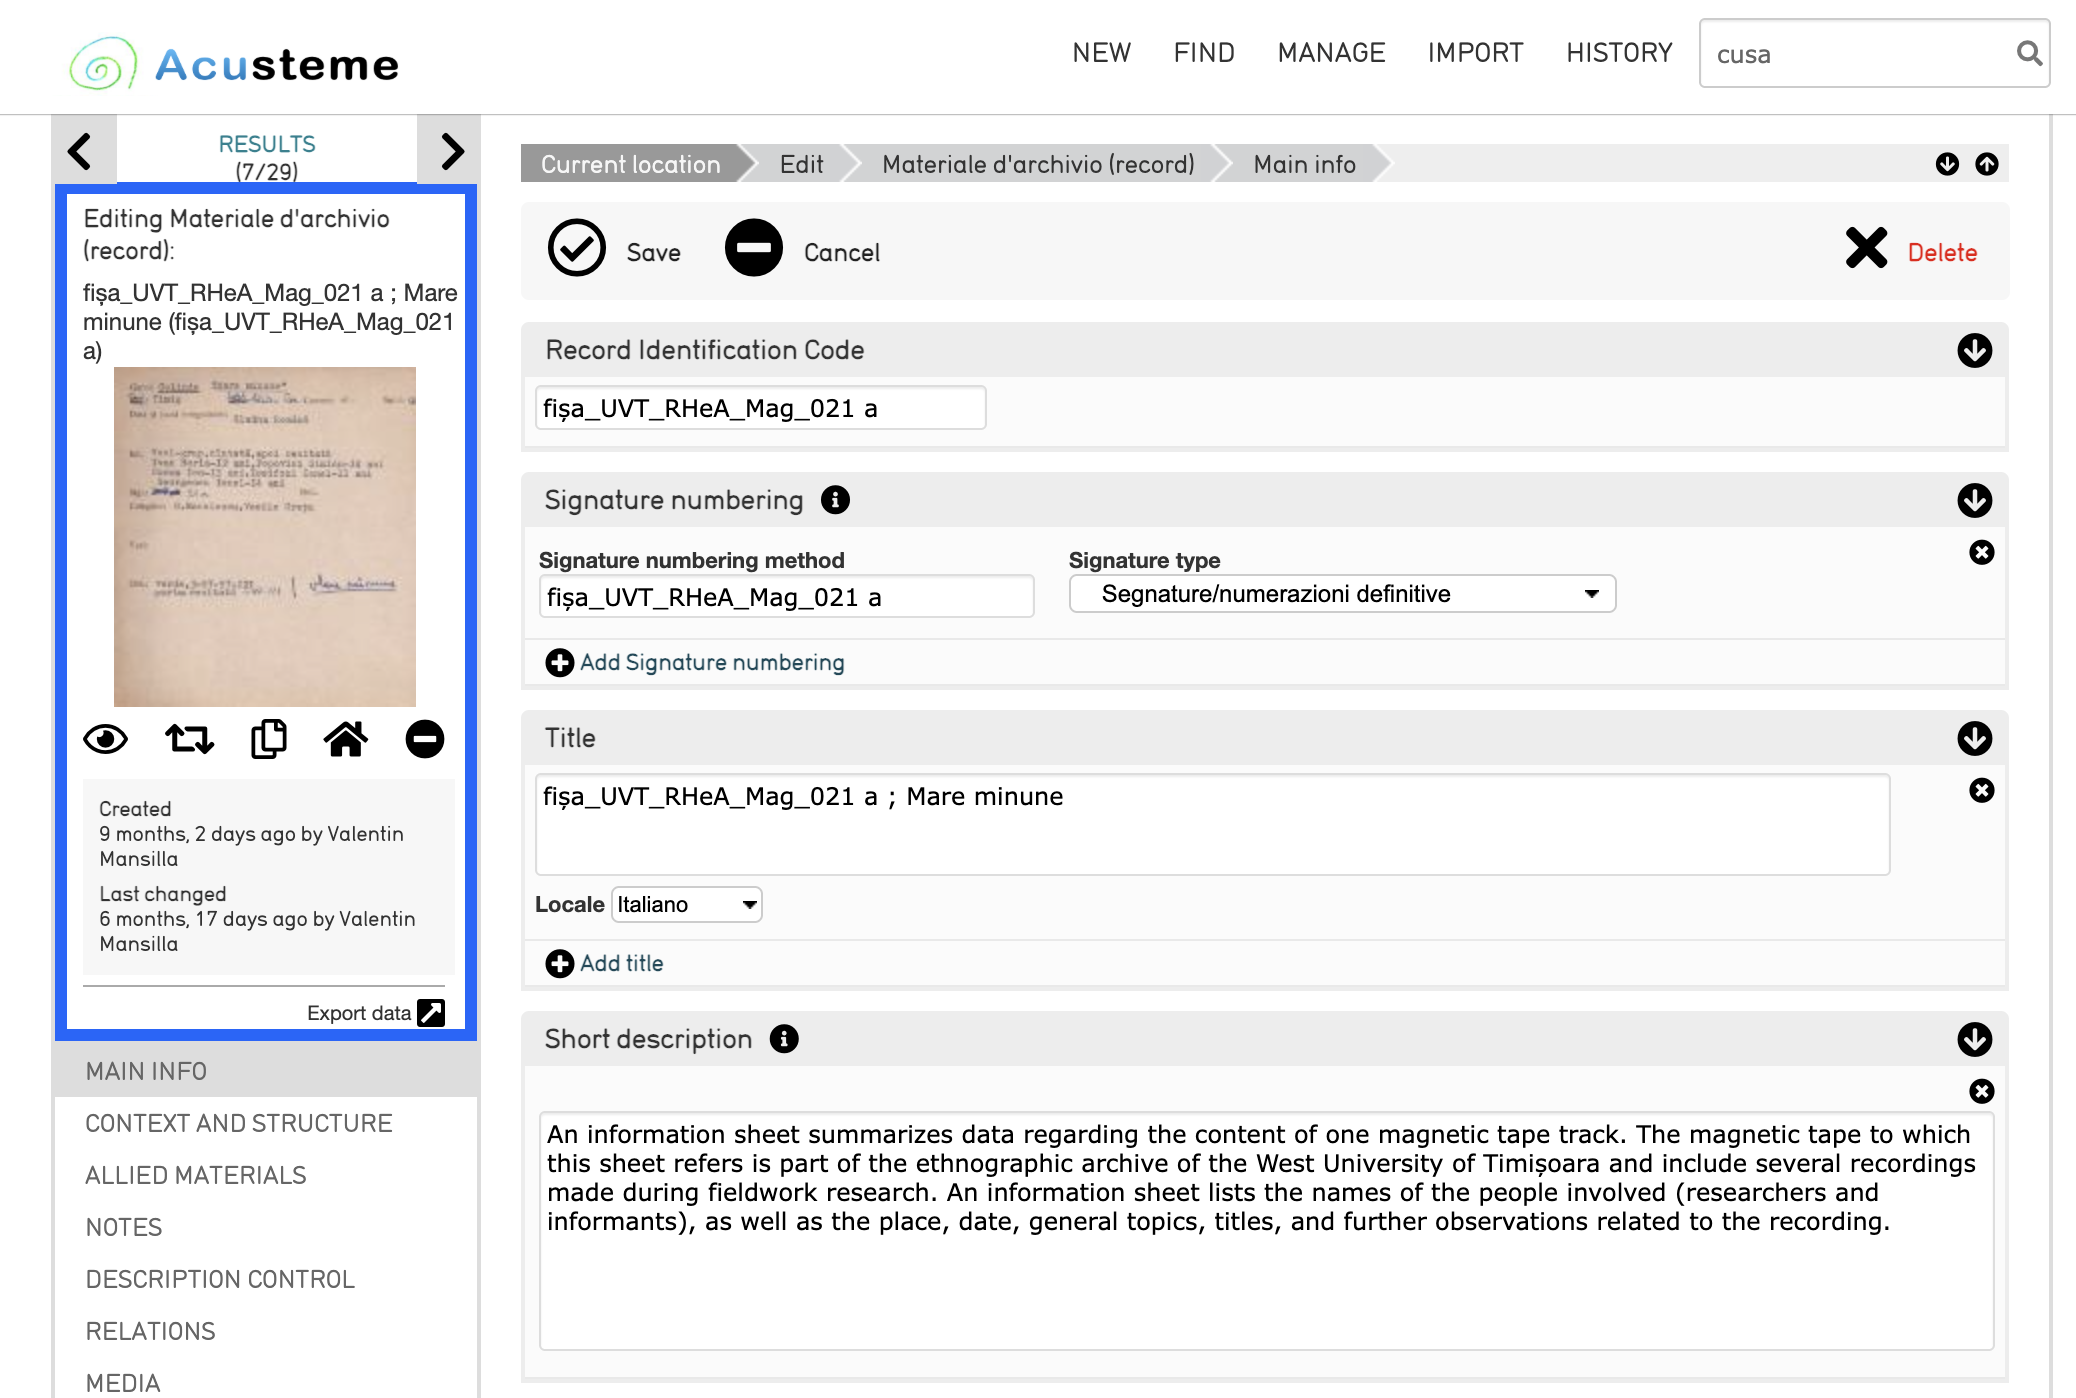Open the NEW menu
This screenshot has height=1398, width=2076.
coord(1102,53)
